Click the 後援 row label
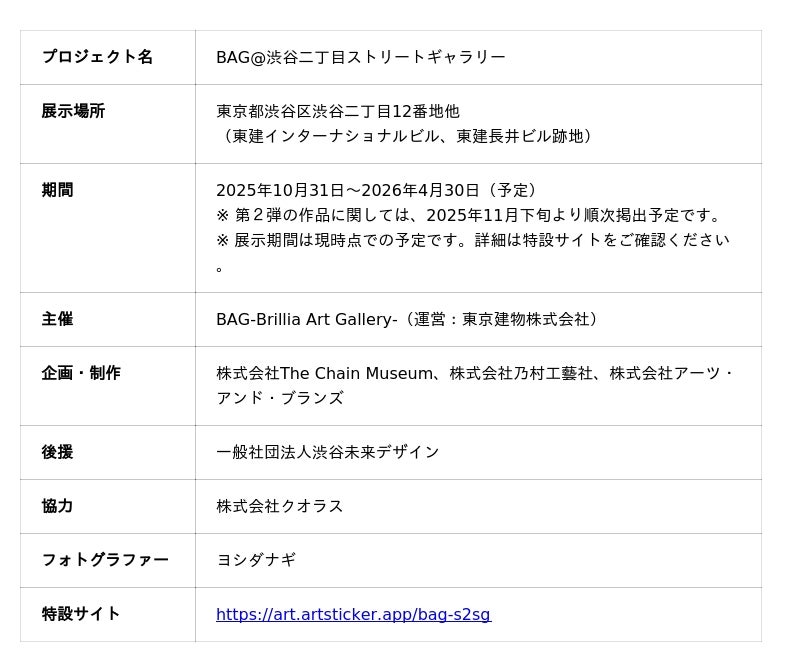The width and height of the screenshot is (800, 672). [57, 452]
